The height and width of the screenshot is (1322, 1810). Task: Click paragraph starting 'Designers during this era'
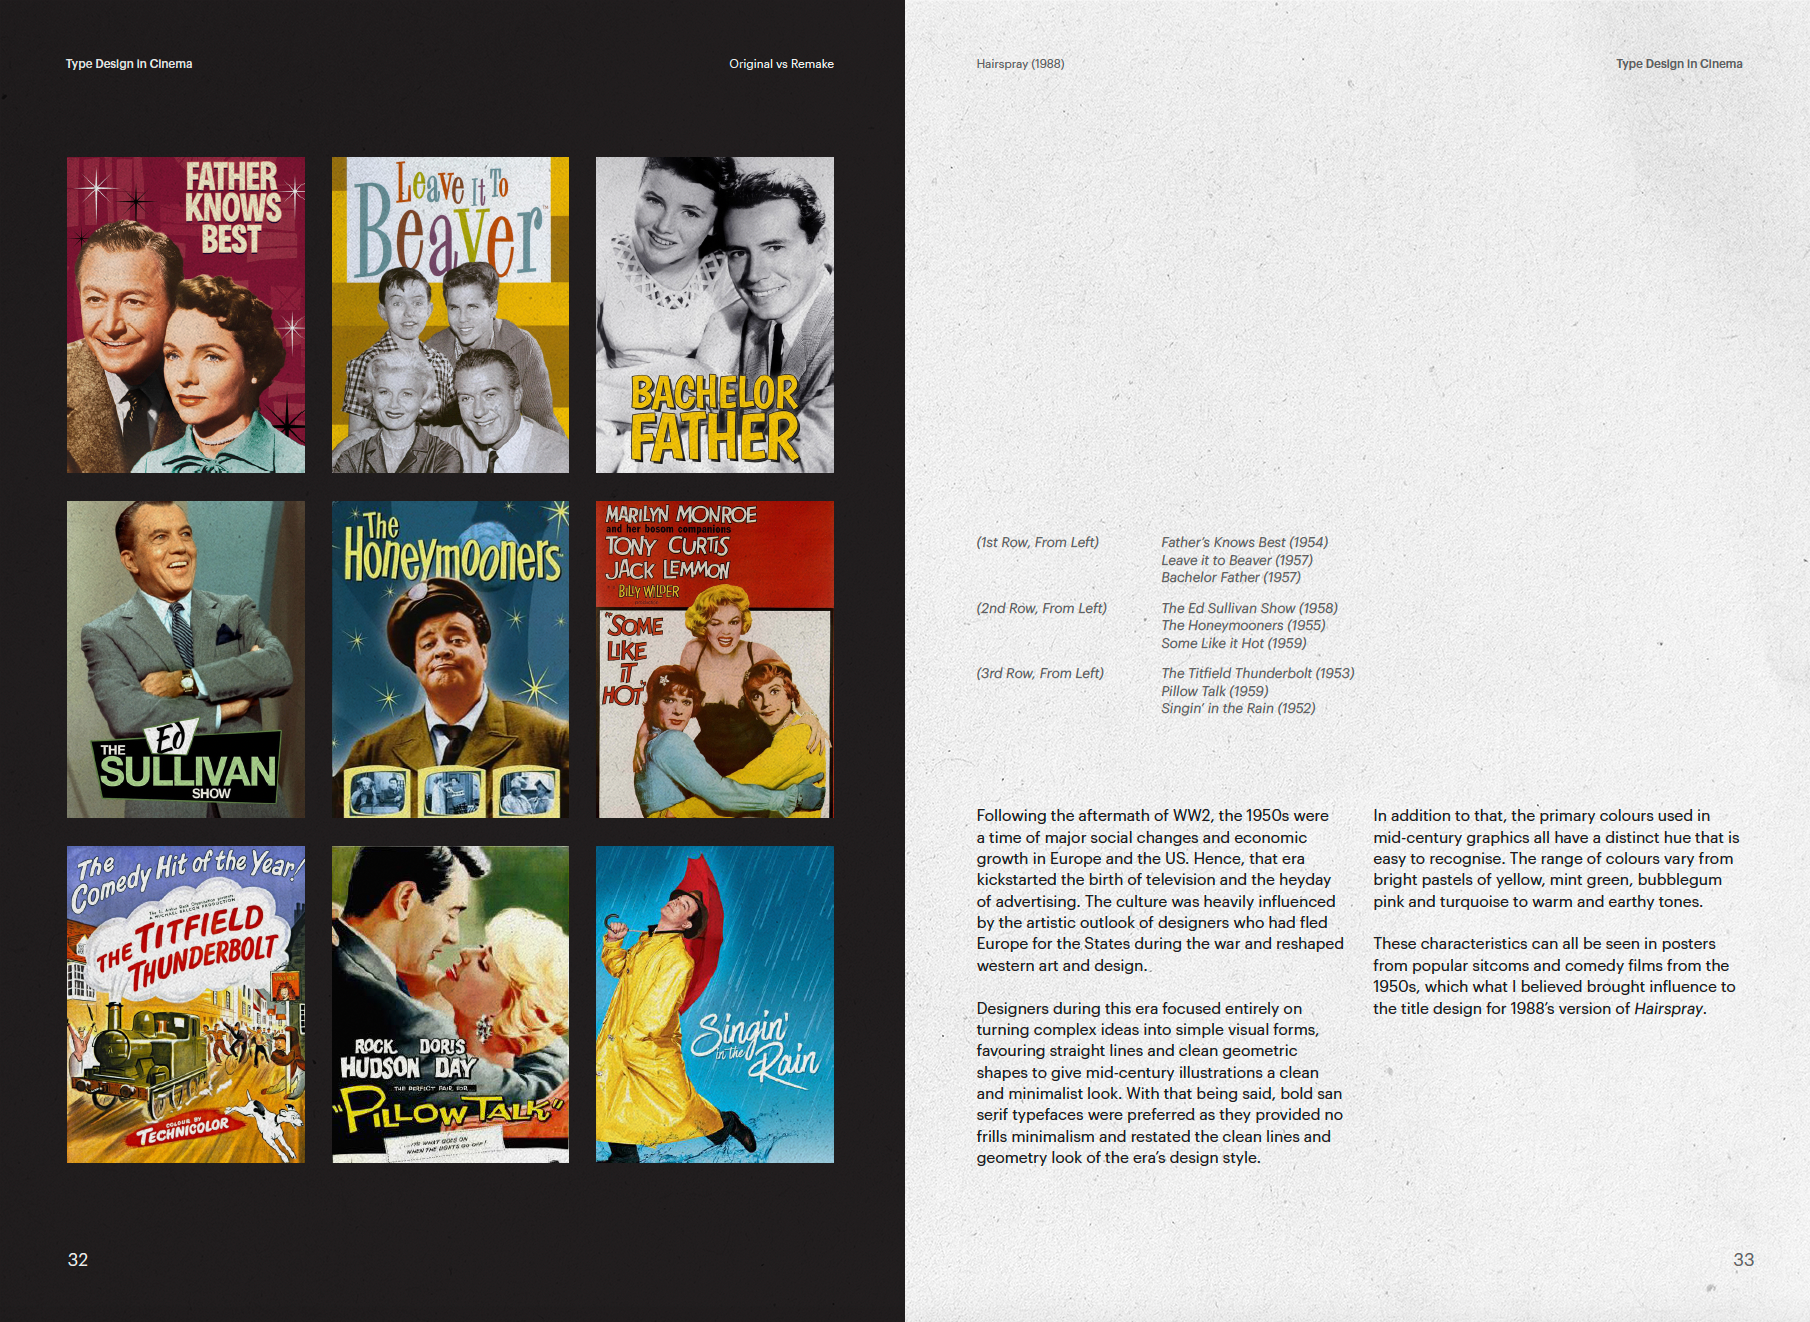(x=1160, y=1083)
